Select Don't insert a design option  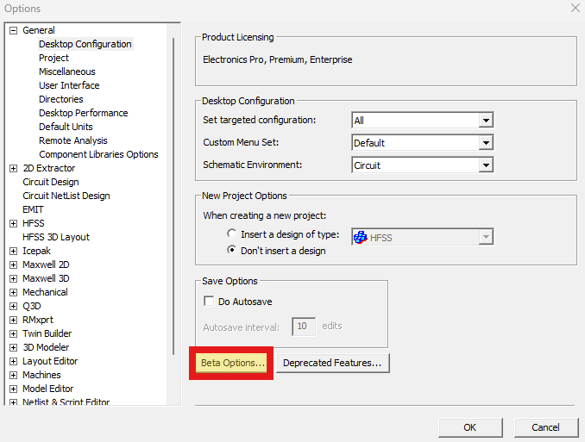point(232,250)
